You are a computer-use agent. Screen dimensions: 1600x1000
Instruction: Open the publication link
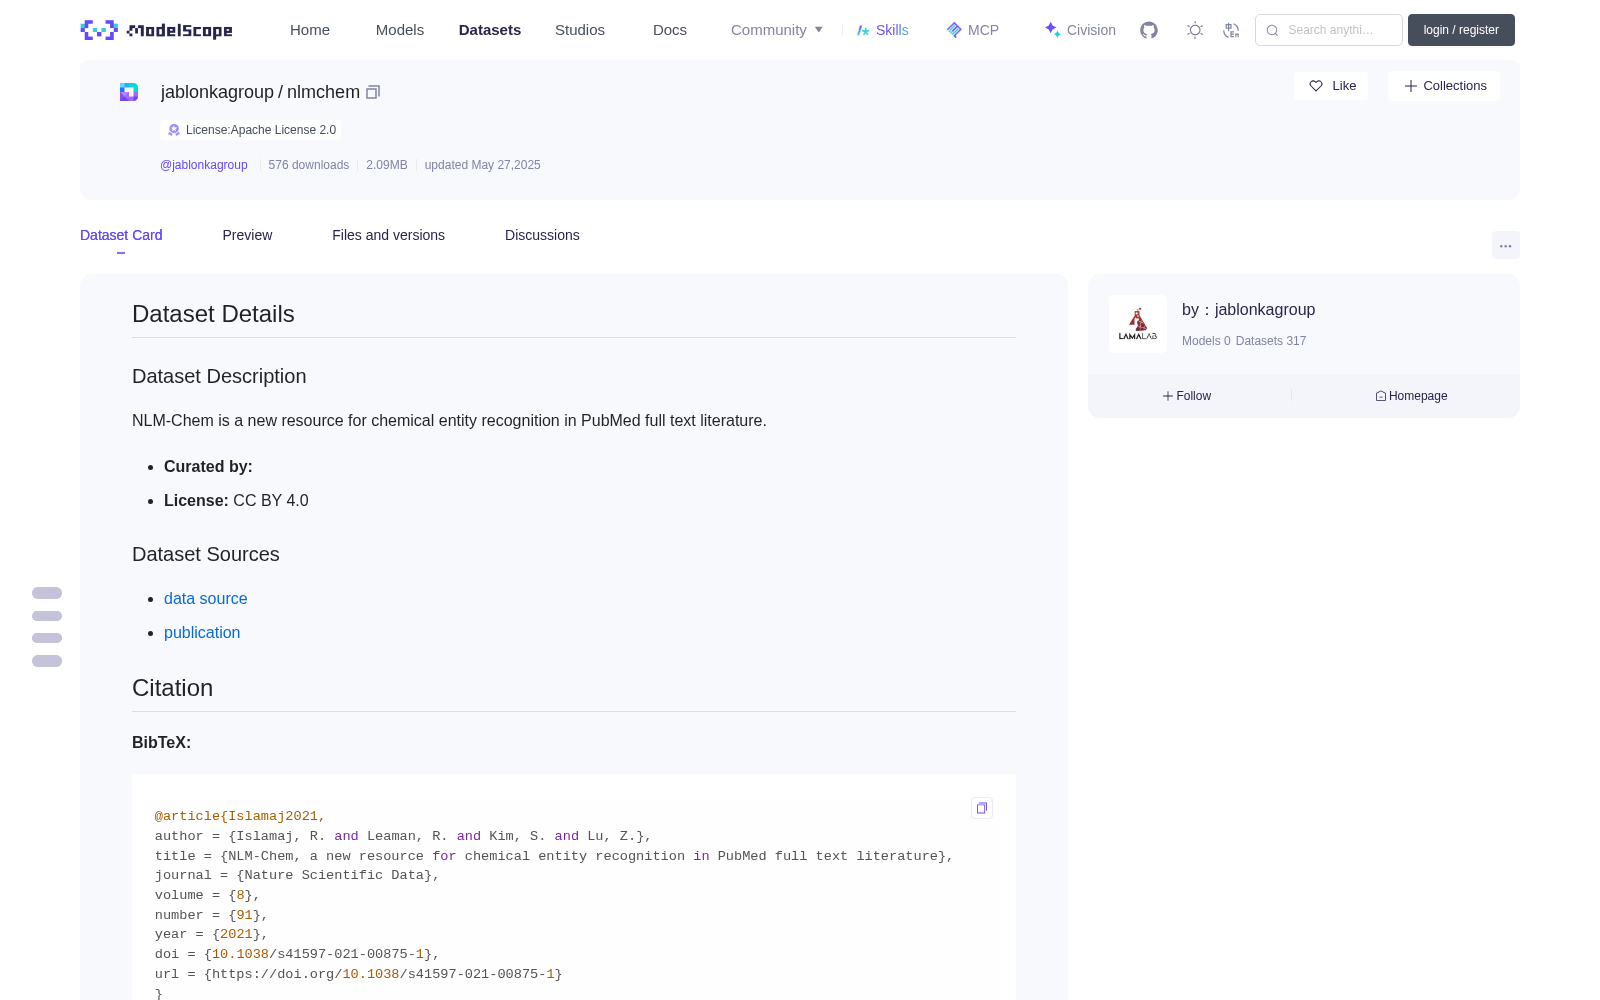coord(202,632)
